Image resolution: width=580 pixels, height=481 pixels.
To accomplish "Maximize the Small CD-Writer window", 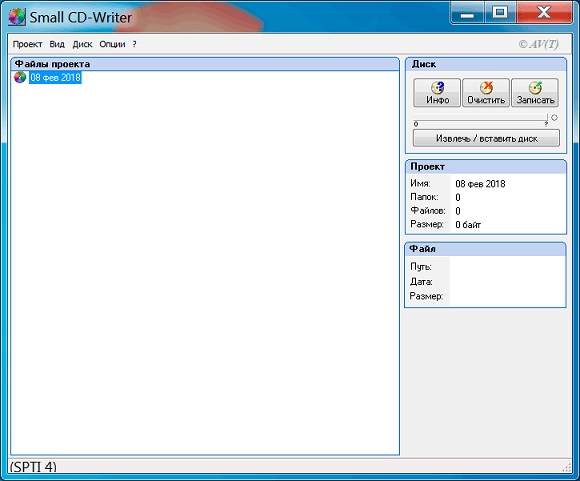I will point(499,13).
